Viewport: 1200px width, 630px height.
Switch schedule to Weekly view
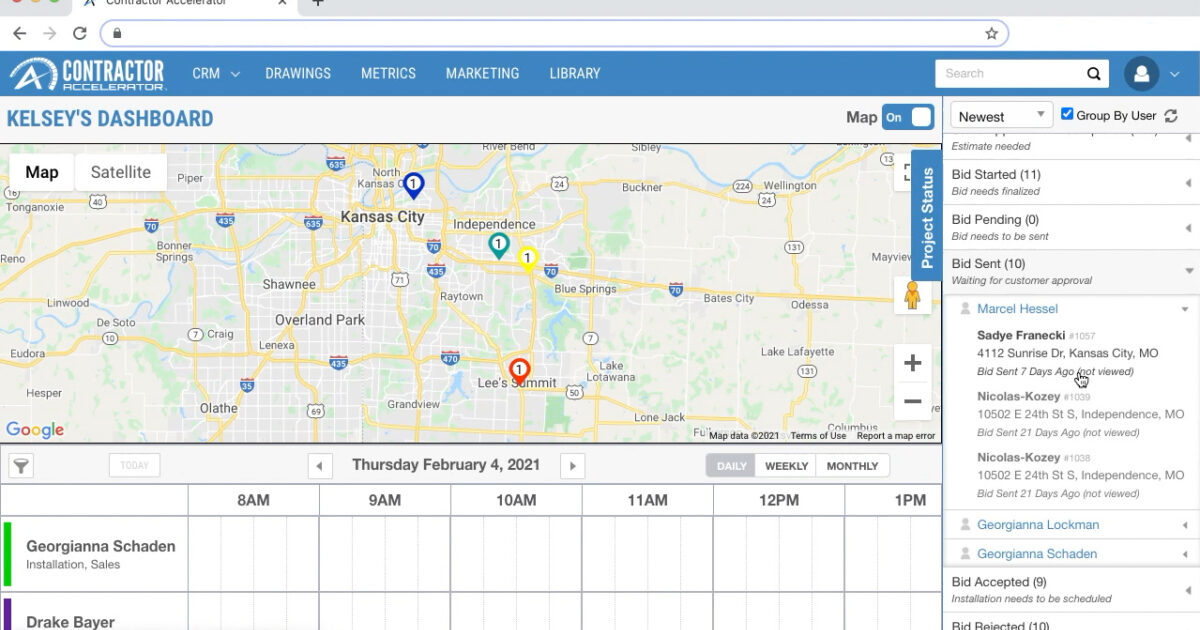pos(786,466)
